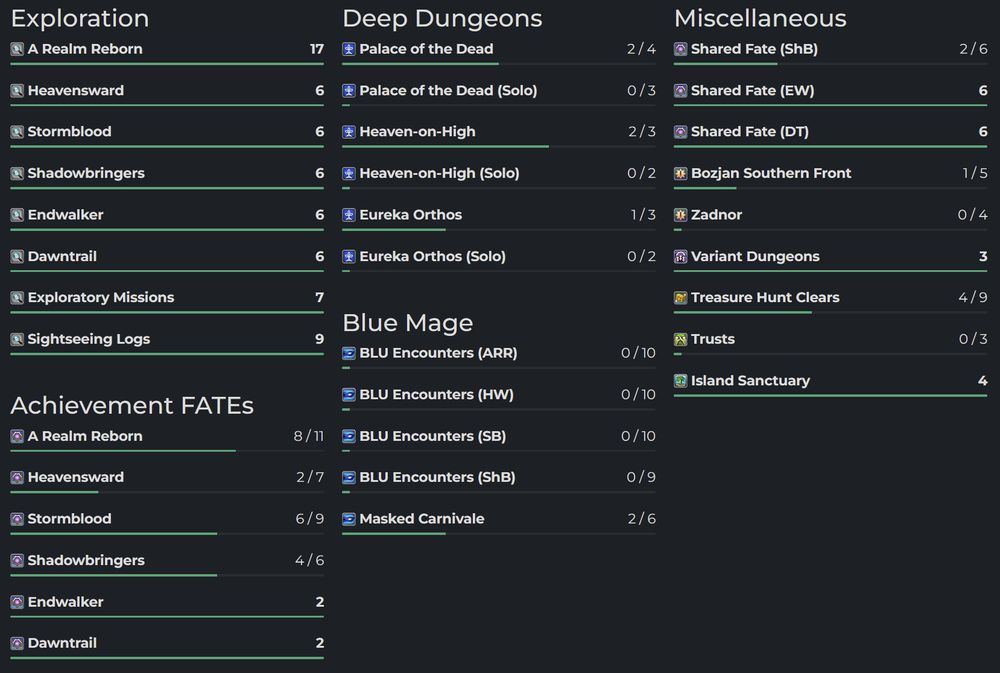This screenshot has width=1000, height=673.
Task: Click the Achievement FATEs Heavensward icon
Action: 17,477
